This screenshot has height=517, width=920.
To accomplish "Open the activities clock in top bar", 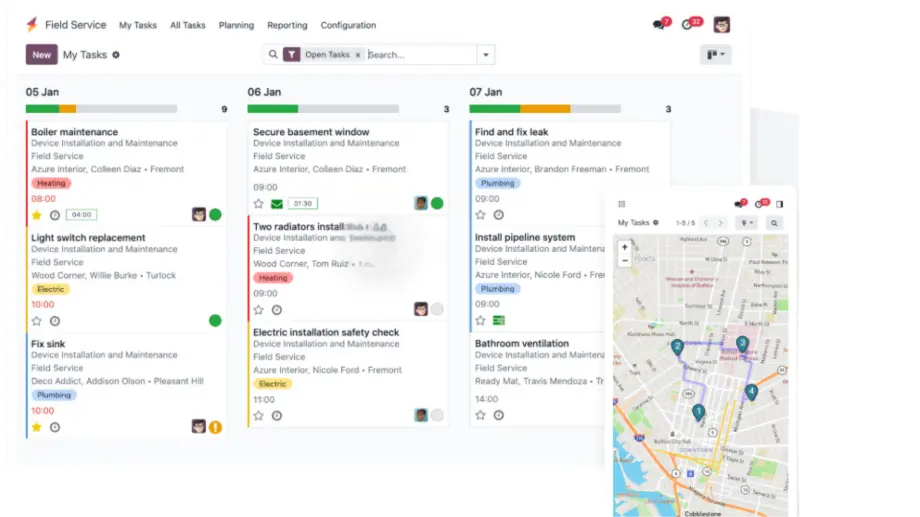I will tap(688, 25).
